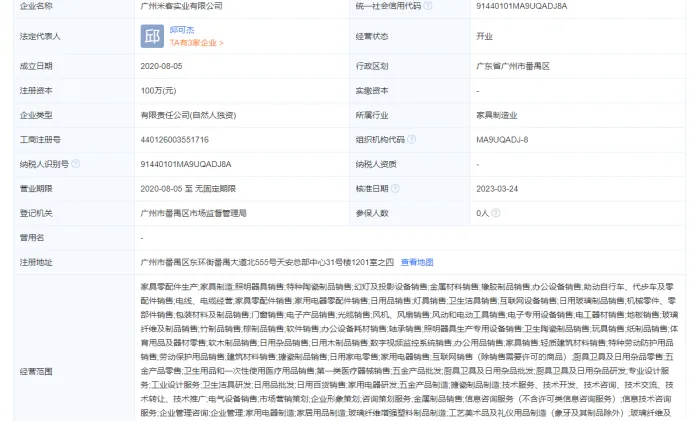This screenshot has height=422, width=692.
Task: Click the help icon next to 0人
Action: tap(496, 213)
